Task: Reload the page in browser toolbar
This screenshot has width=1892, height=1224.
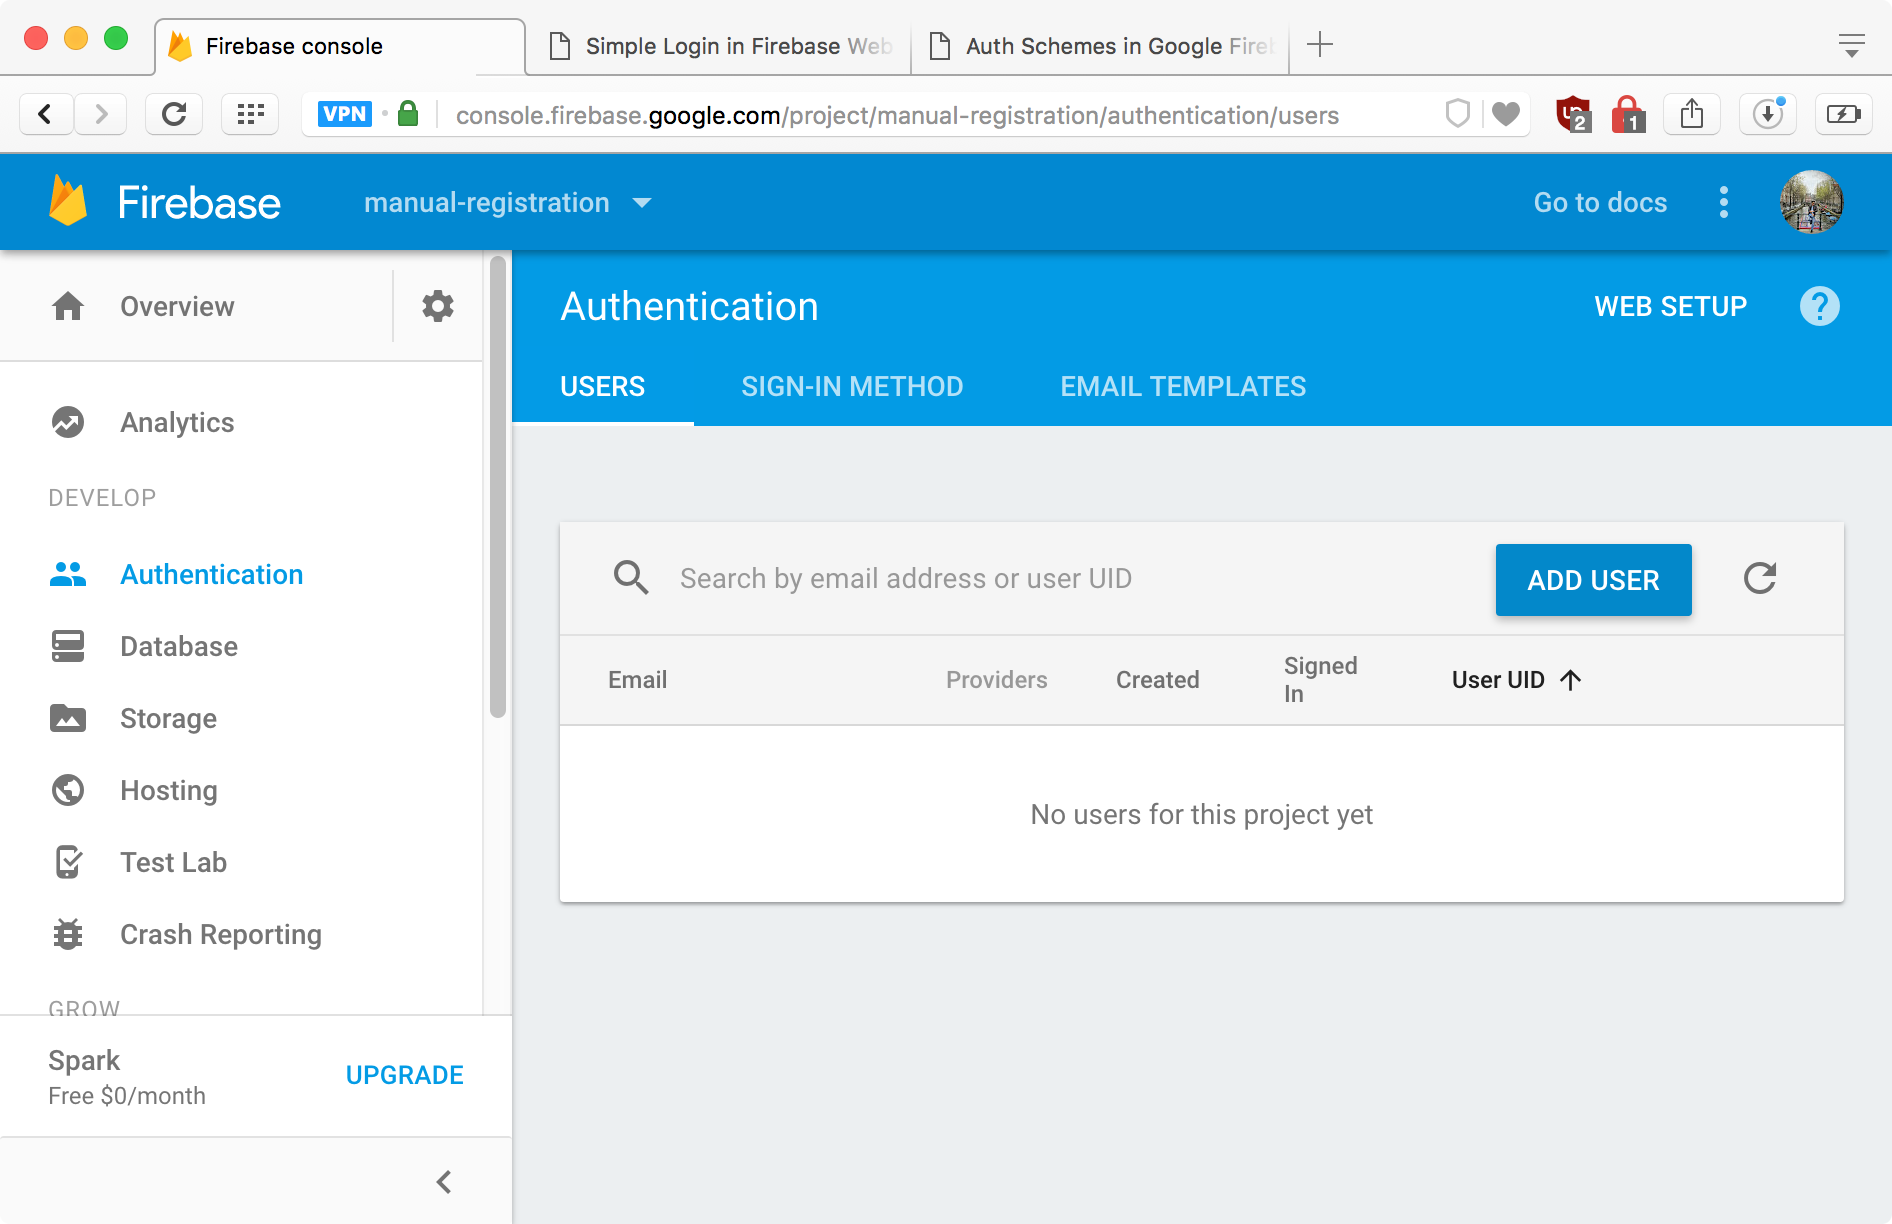Action: click(174, 114)
